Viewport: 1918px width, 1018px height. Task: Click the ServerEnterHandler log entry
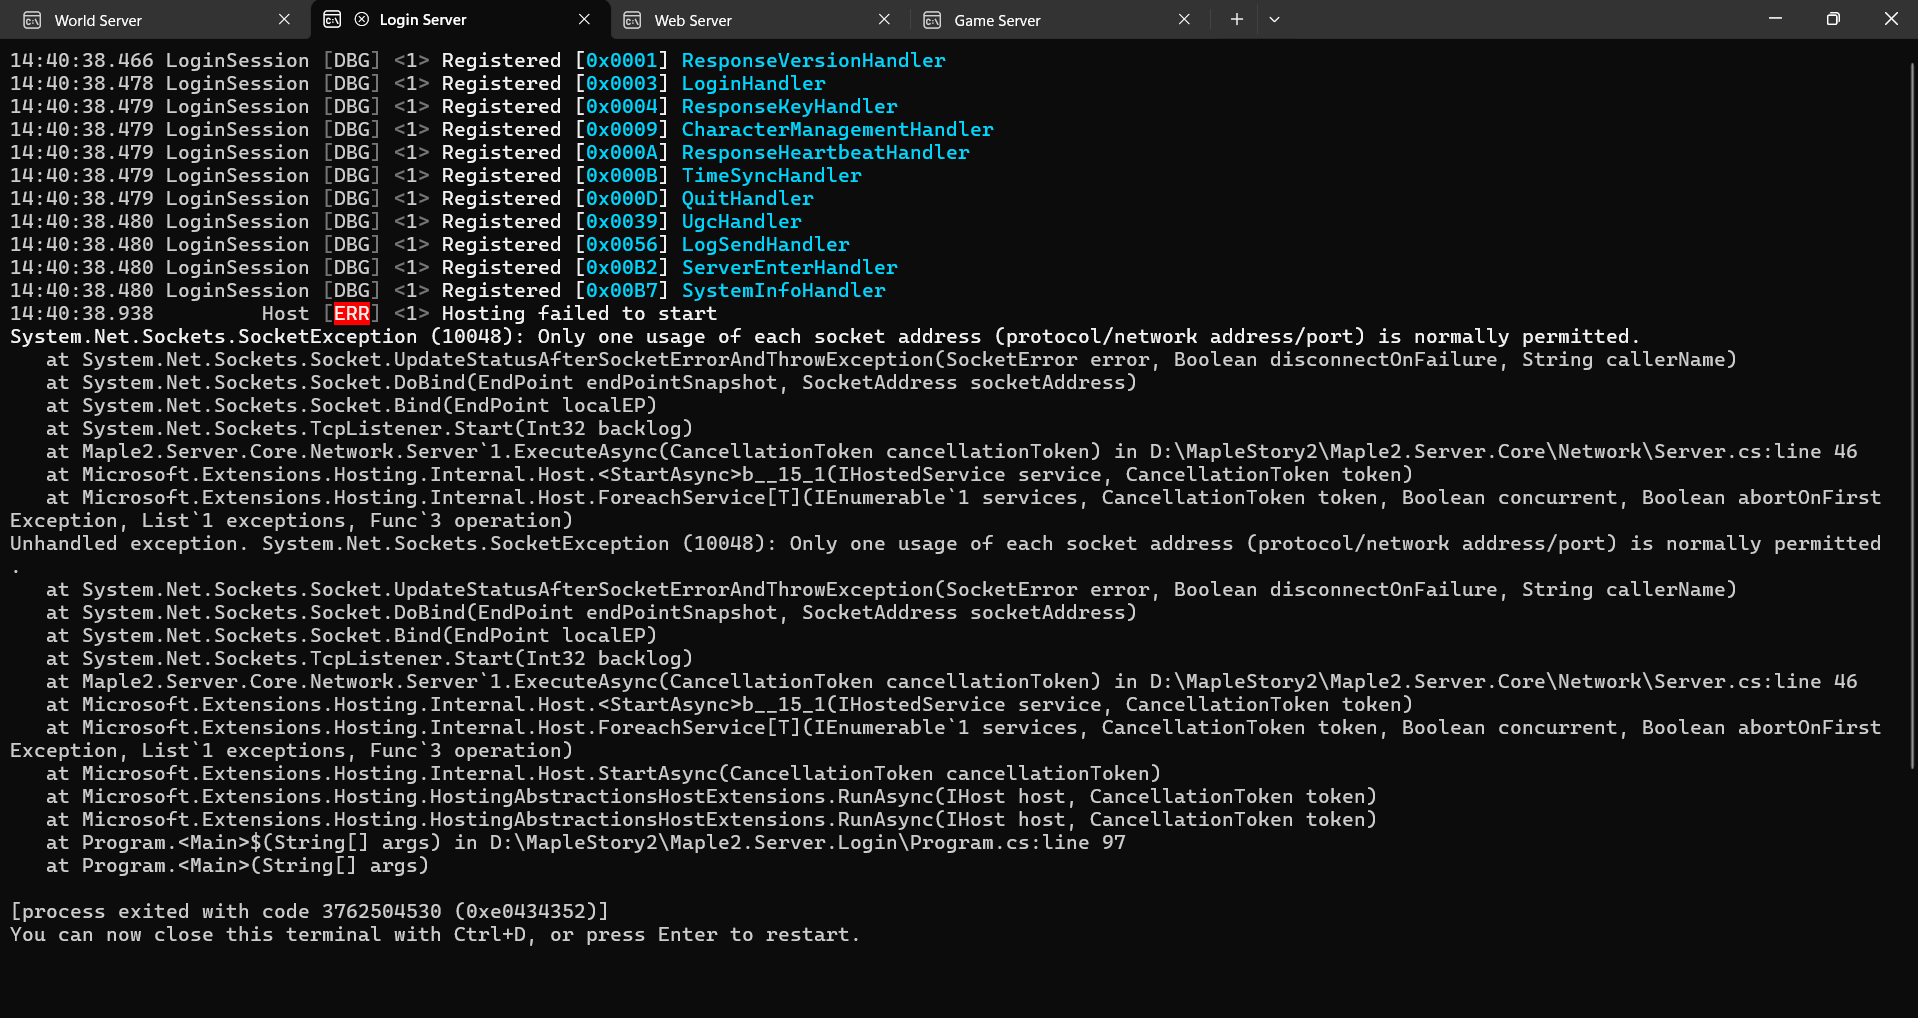789,268
